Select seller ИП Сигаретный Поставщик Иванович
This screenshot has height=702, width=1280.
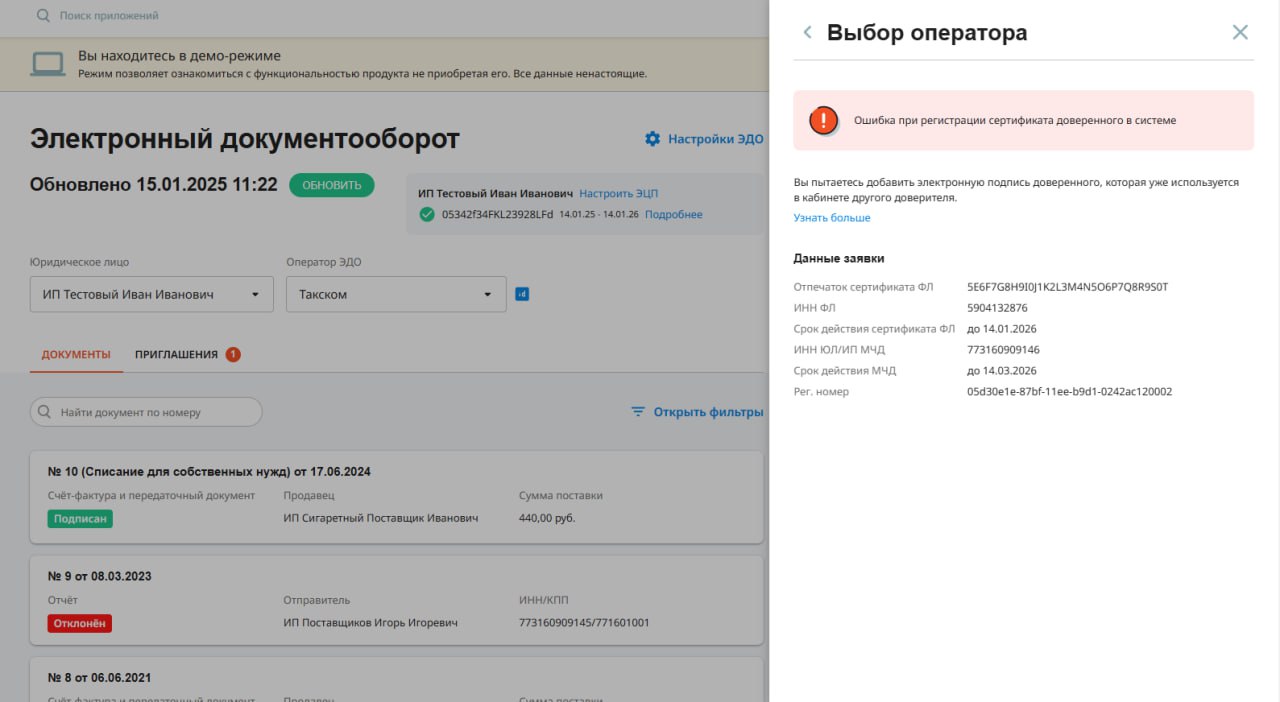(381, 518)
